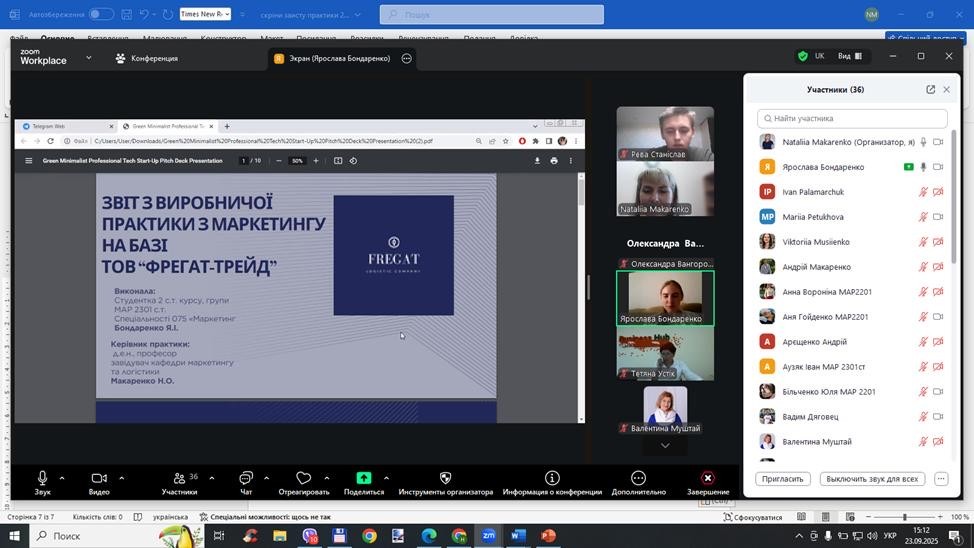Image resolution: width=974 pixels, height=548 pixels.
Task: Open host tools (Инструменты организатора)
Action: click(445, 478)
